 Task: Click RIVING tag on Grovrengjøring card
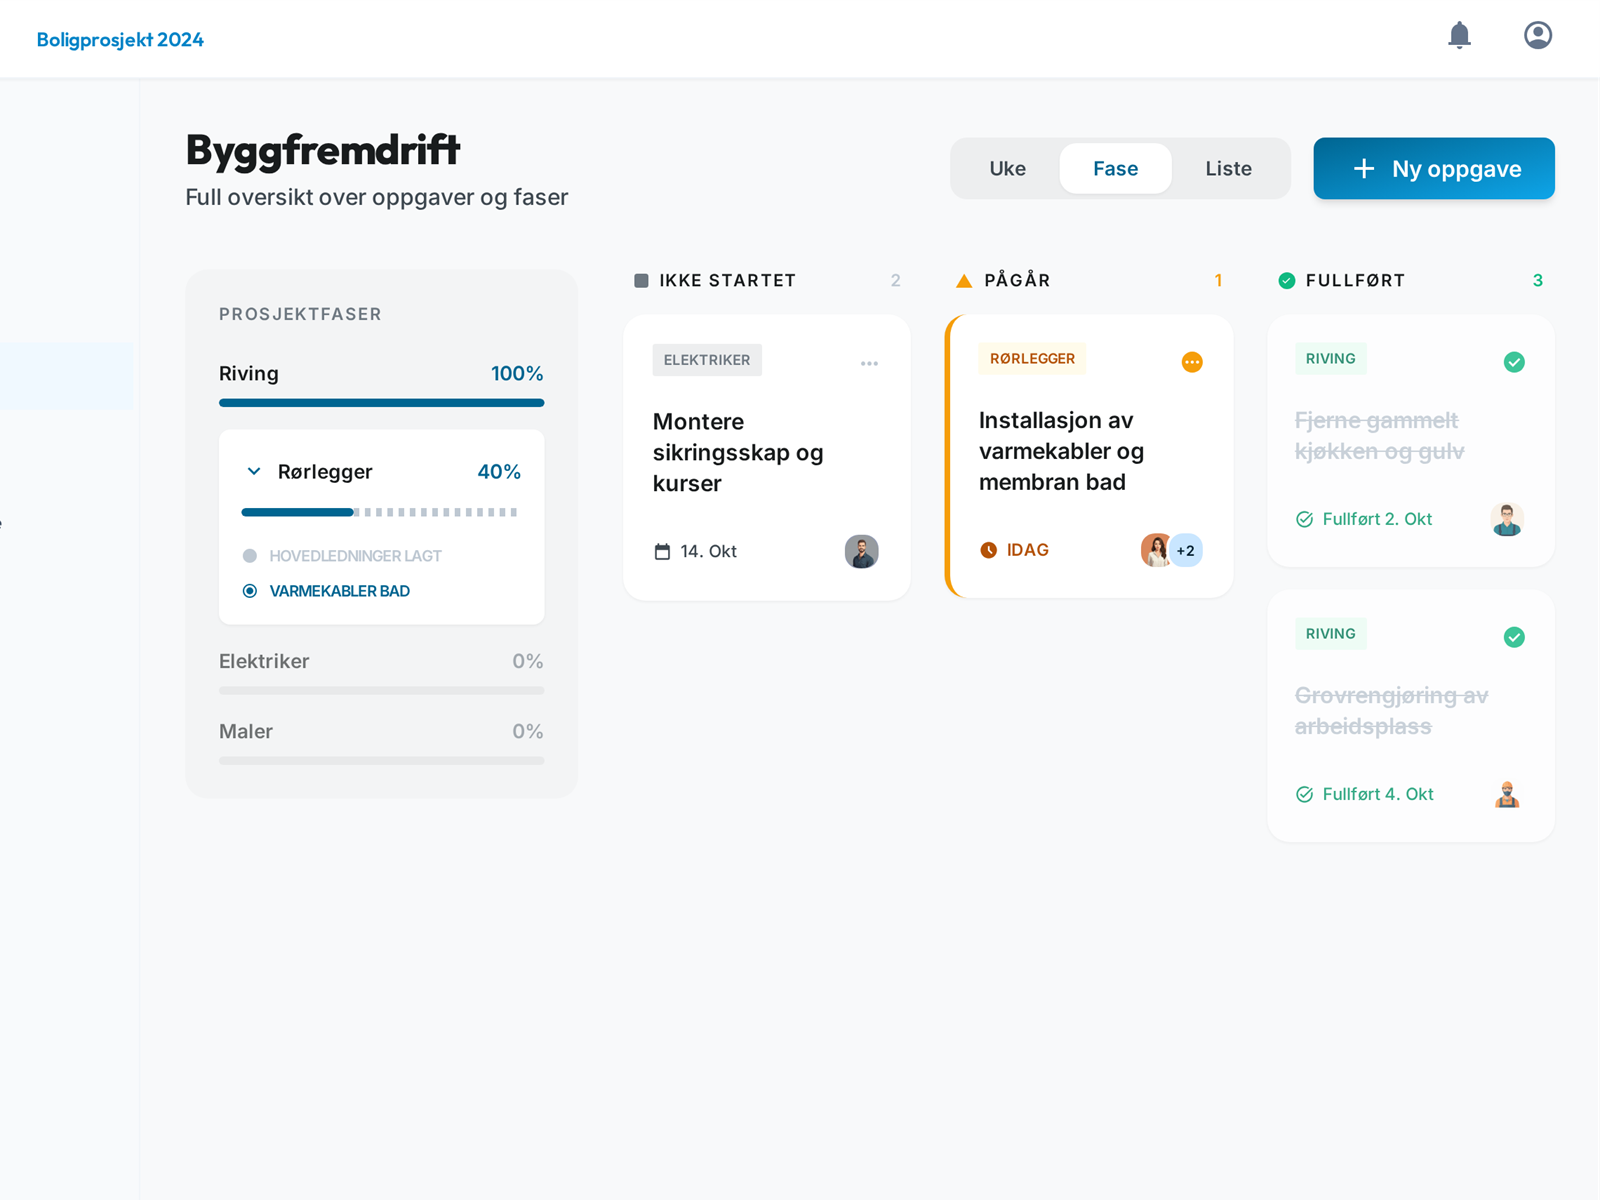(1331, 633)
